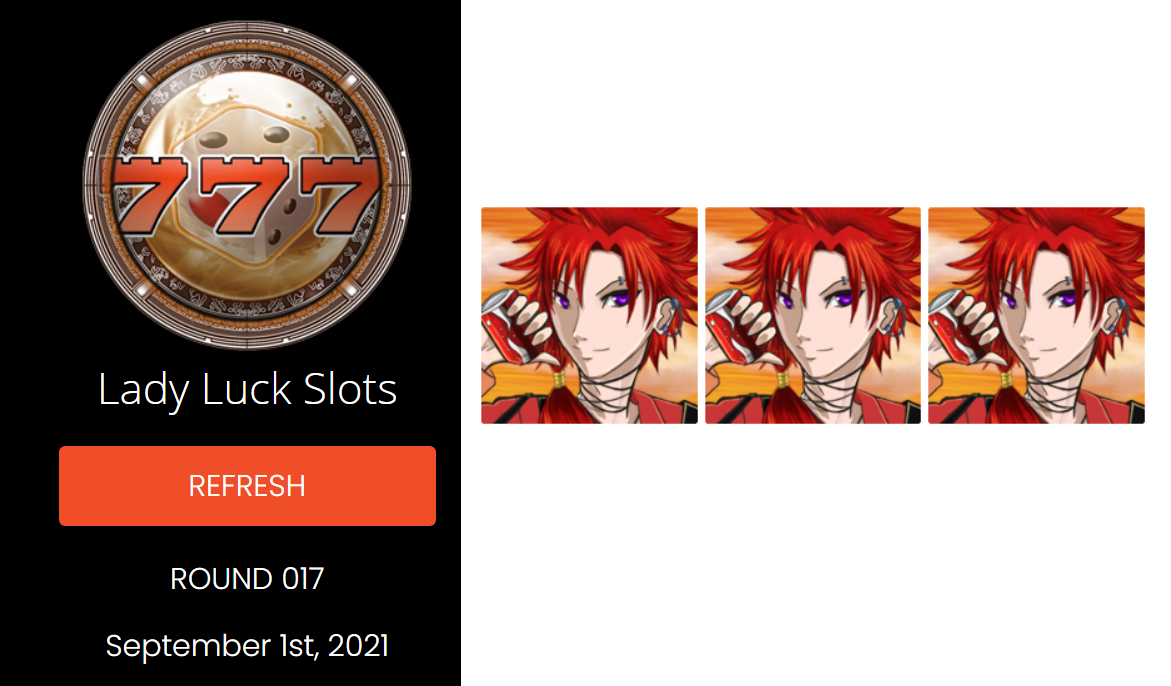Click the character's earring in second reel

895,317
